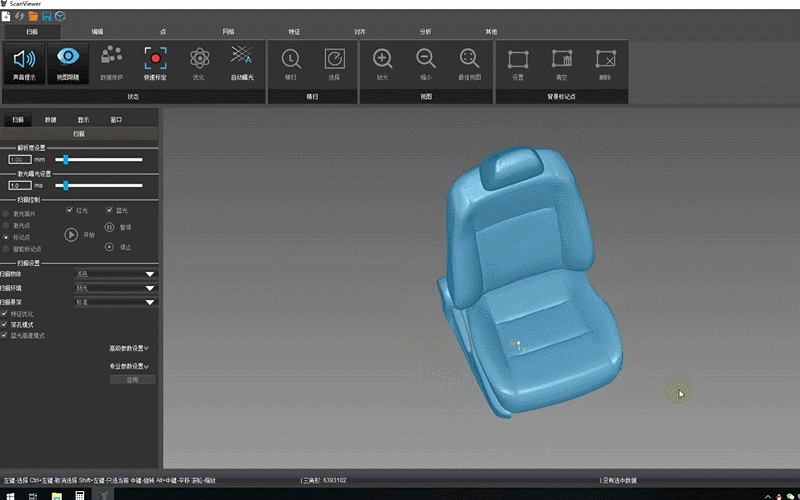This screenshot has height=500, width=800.
Task: Select the 激光点 radio button
Action: tap(5, 225)
